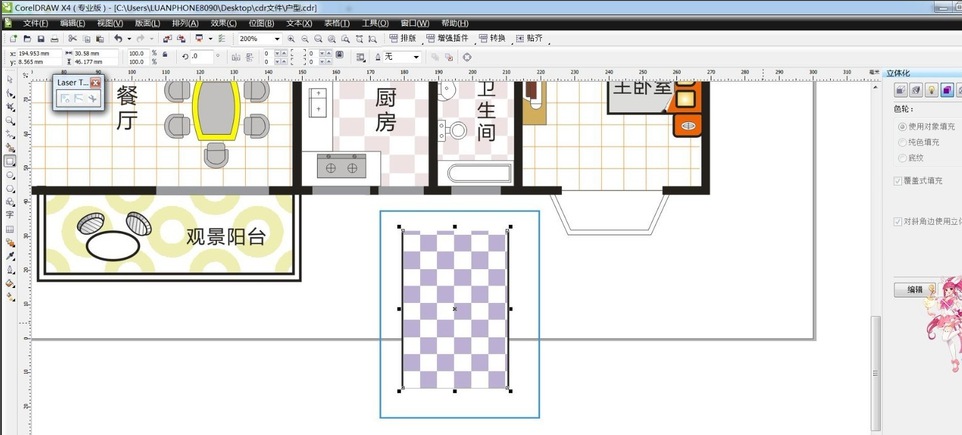The width and height of the screenshot is (962, 435).
Task: Click the 转换 toolbar button
Action: pyautogui.click(x=493, y=38)
